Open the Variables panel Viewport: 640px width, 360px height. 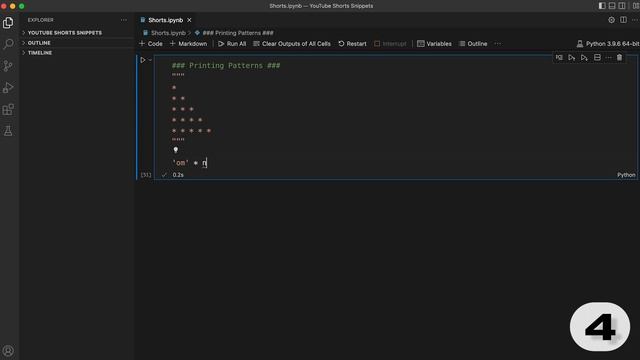pyautogui.click(x=434, y=44)
